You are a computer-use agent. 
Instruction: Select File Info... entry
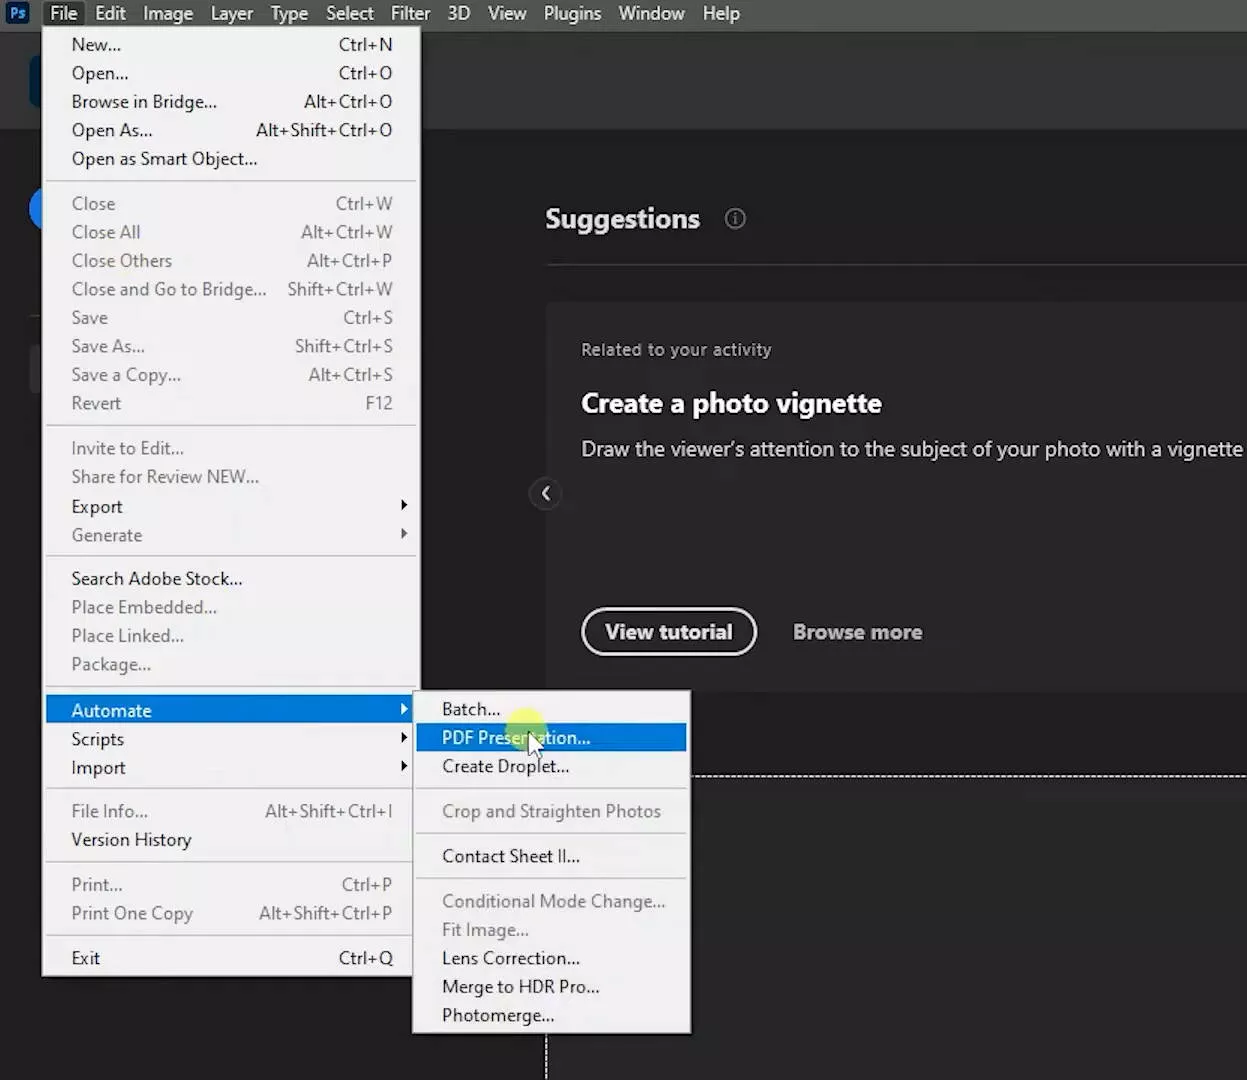pyautogui.click(x=231, y=811)
